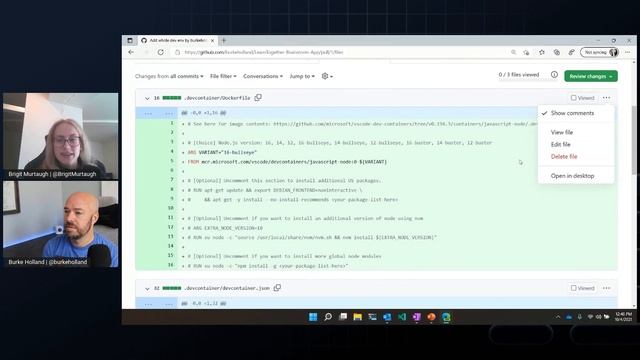Screen dimensions: 640x360
Task: Open Microsoft Edge from taskbar
Action: (x=446, y=317)
